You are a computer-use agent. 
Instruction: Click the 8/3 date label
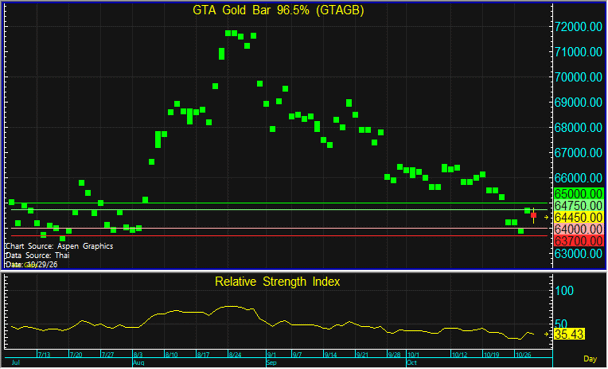click(138, 355)
